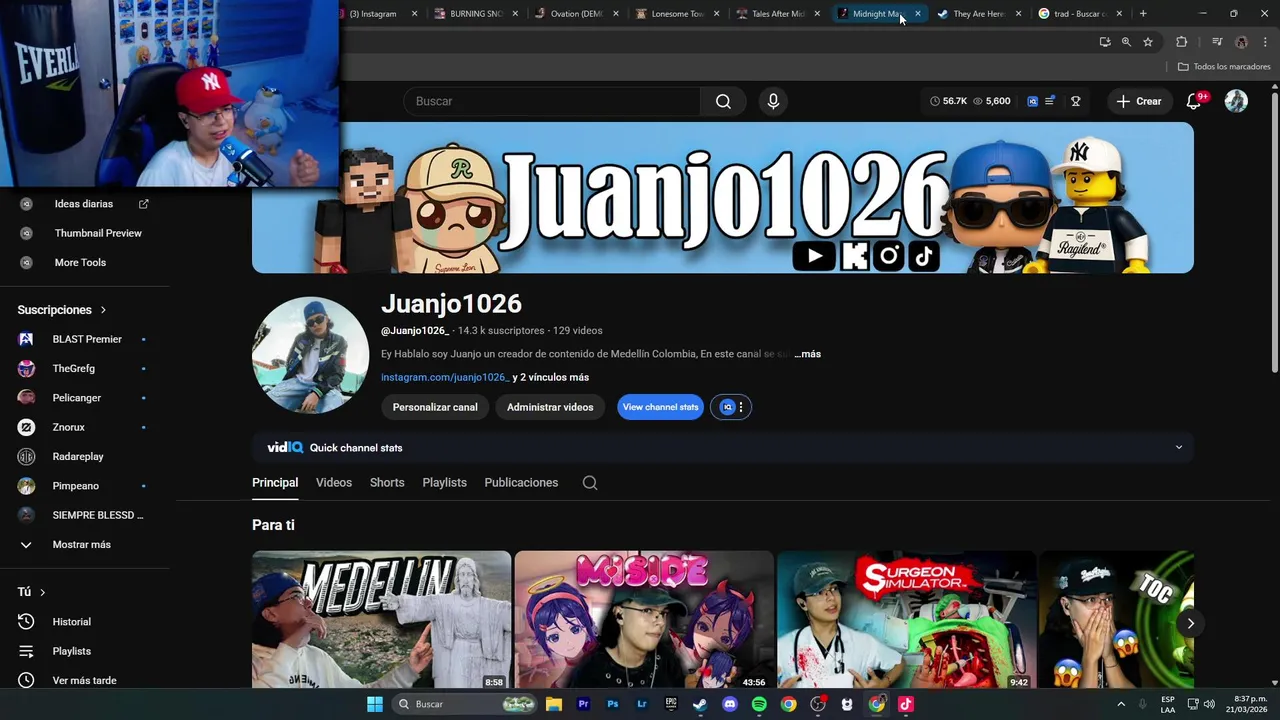
Task: Click Personalizar canal button
Action: click(435, 407)
